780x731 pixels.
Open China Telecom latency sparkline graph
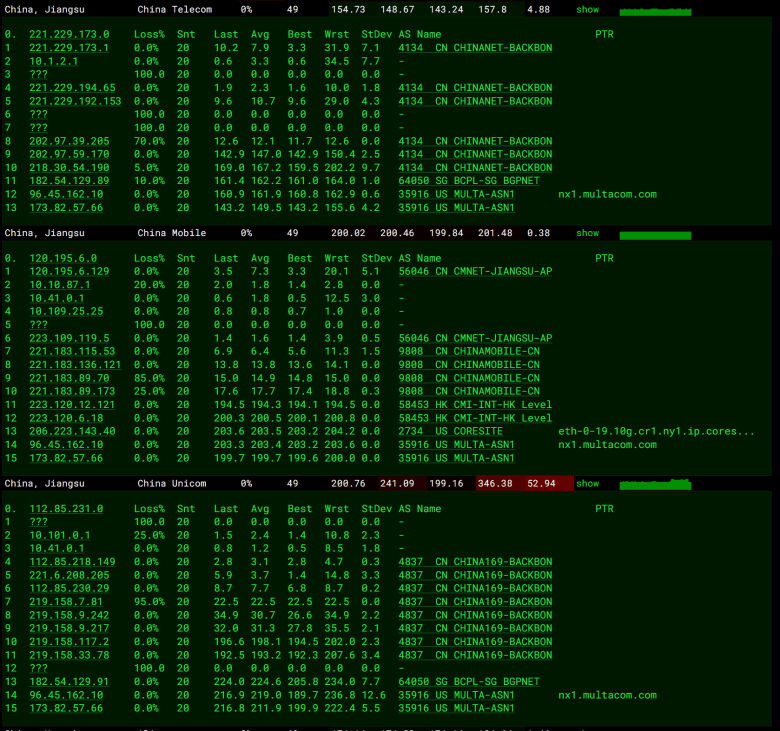(655, 10)
